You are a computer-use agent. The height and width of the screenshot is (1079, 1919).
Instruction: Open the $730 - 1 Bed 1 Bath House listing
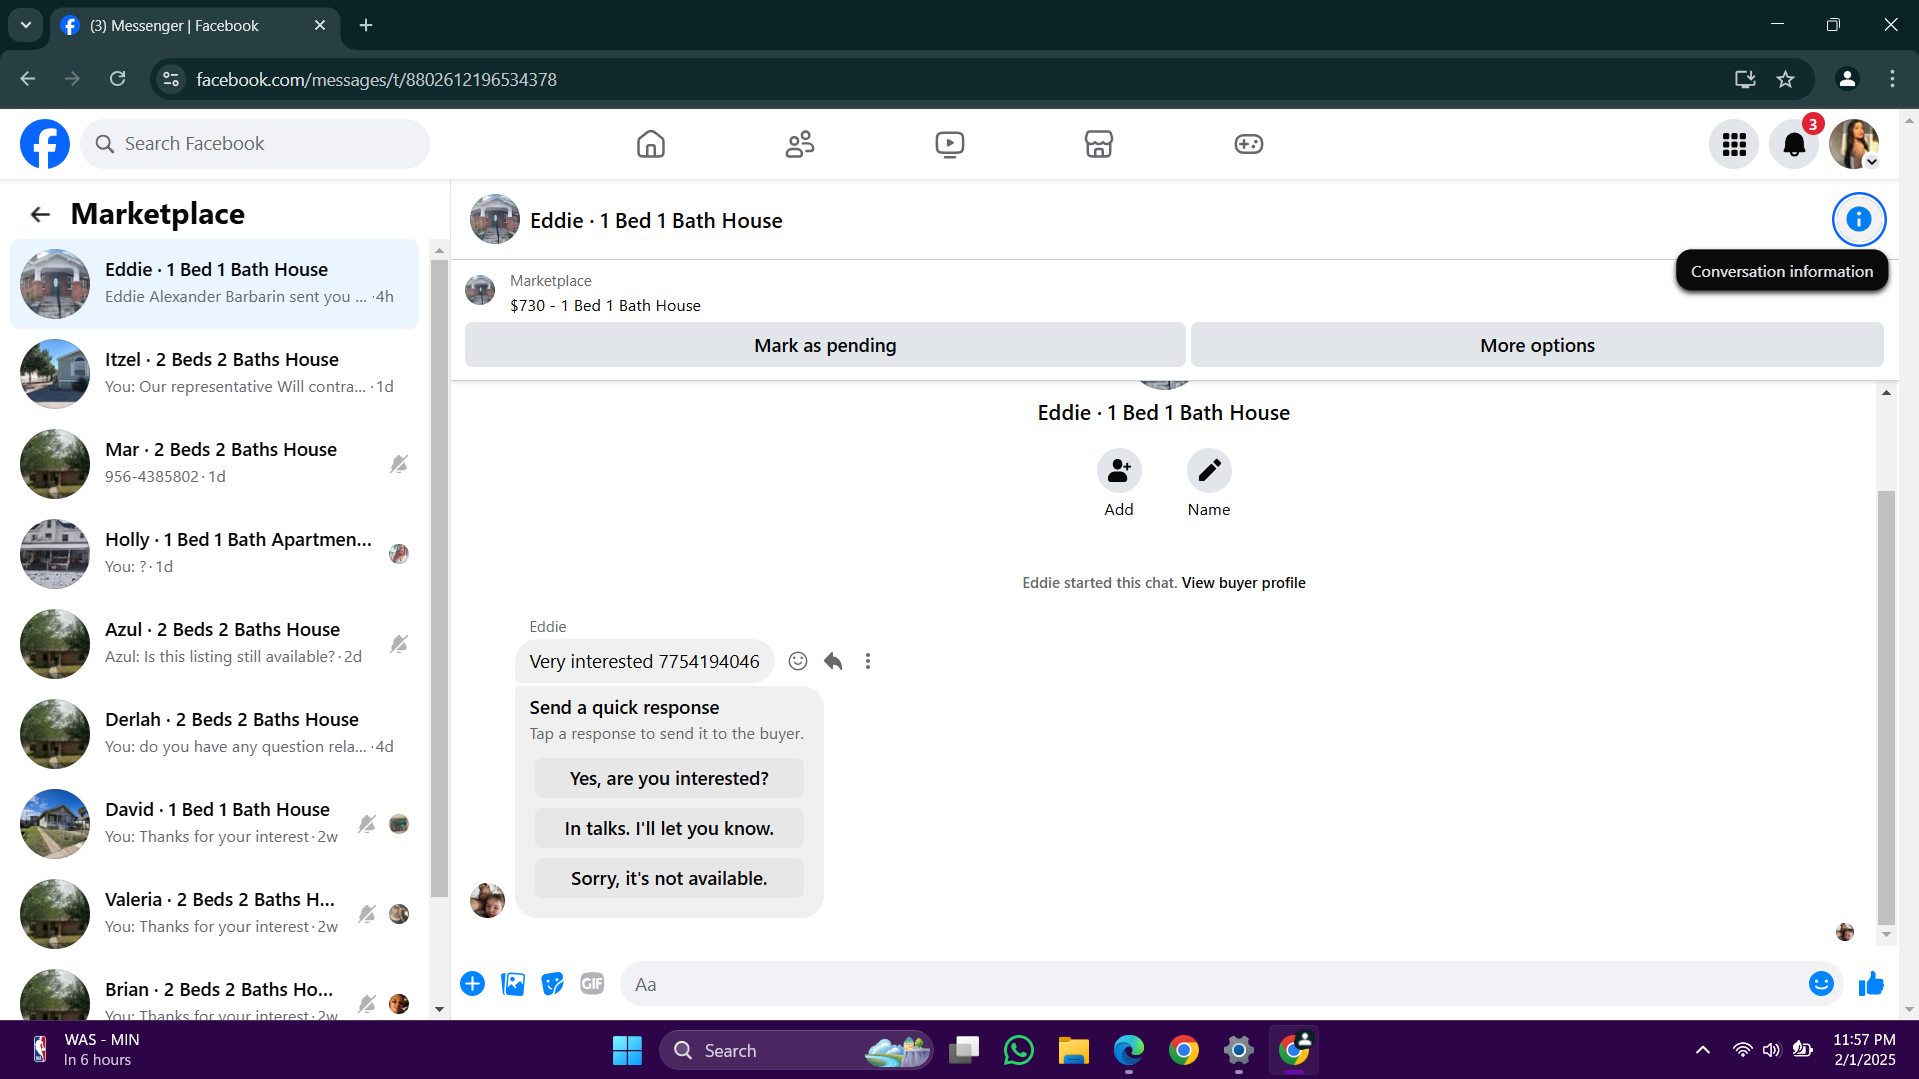605,306
